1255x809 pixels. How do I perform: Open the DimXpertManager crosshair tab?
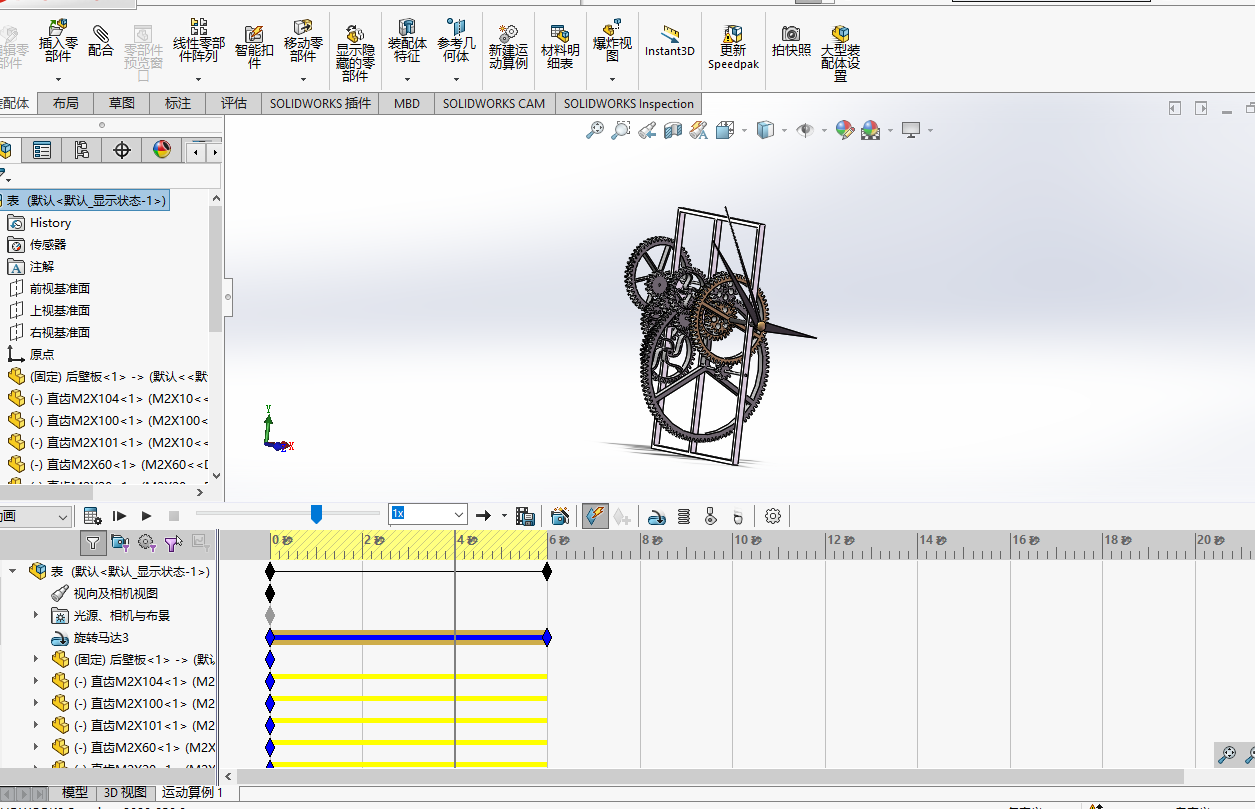pyautogui.click(x=122, y=150)
